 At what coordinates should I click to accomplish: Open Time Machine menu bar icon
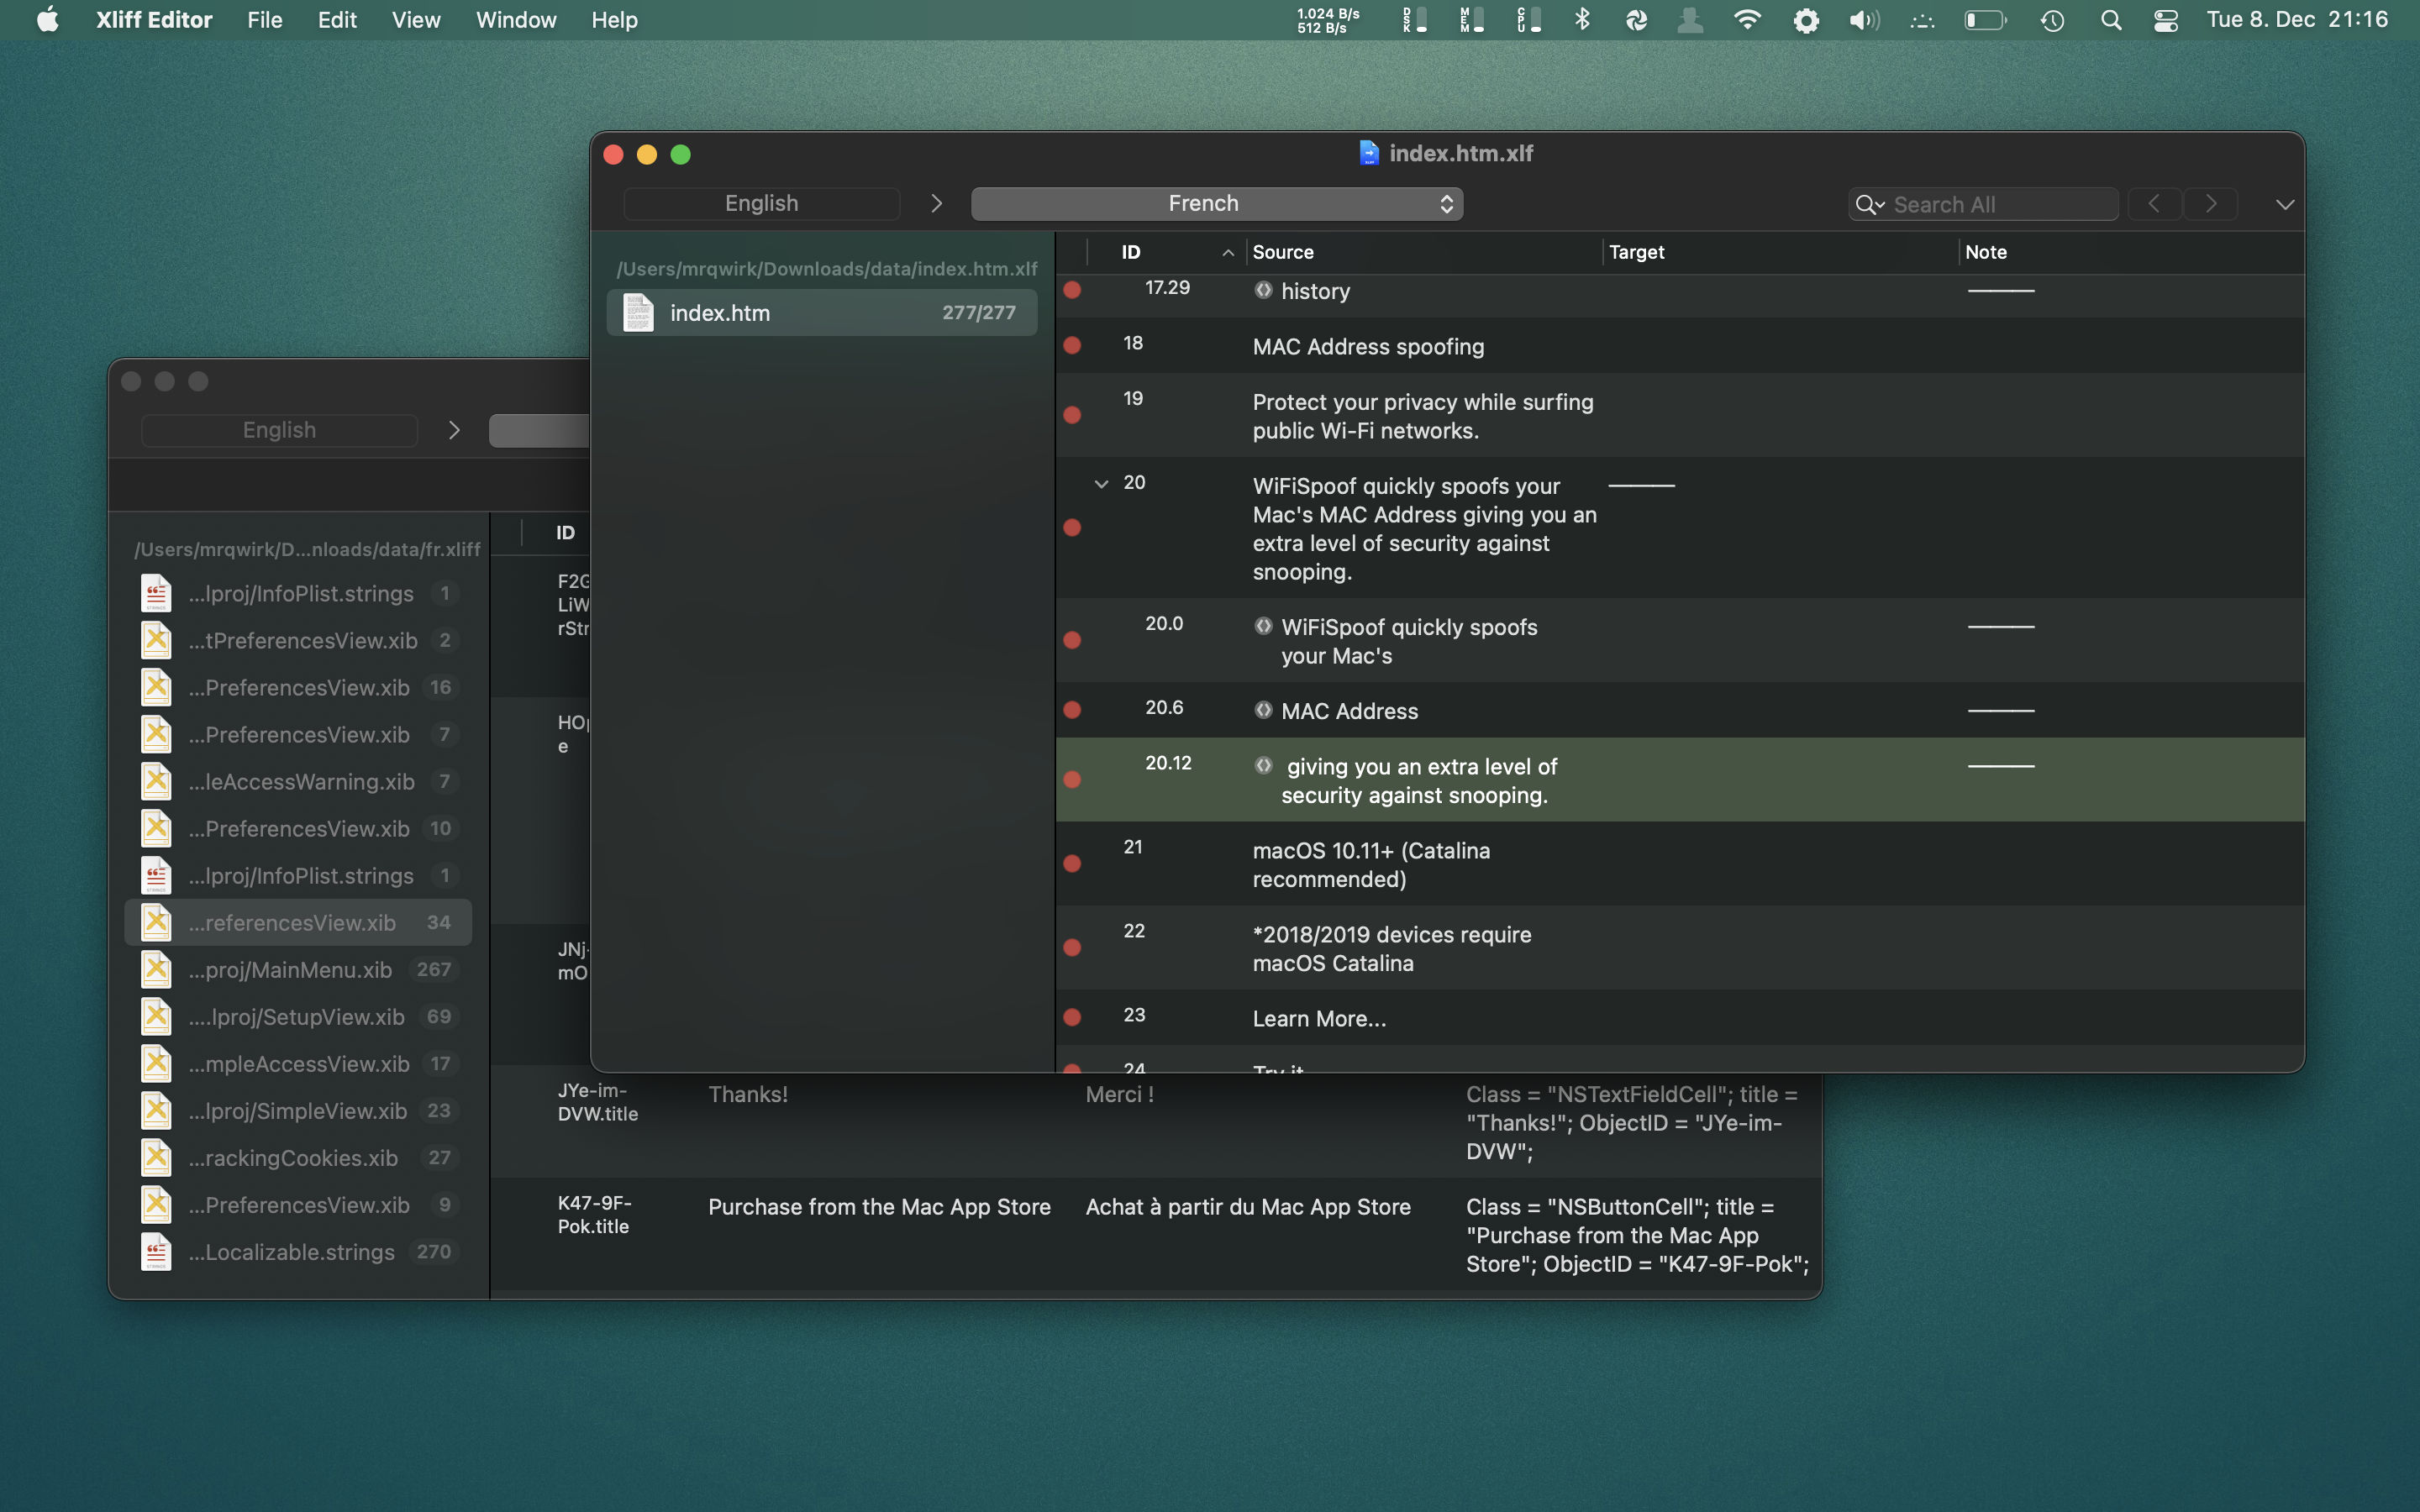point(2052,20)
